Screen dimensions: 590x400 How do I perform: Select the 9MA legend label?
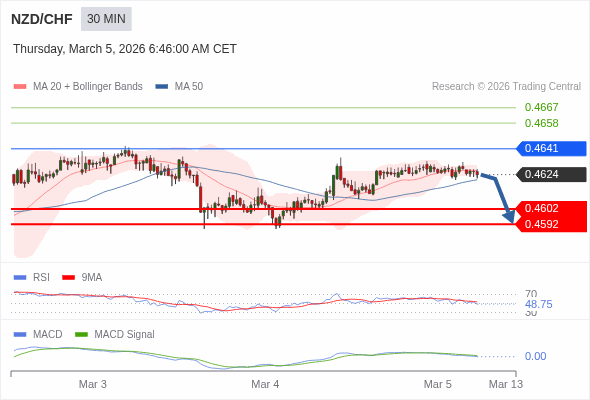(x=92, y=278)
